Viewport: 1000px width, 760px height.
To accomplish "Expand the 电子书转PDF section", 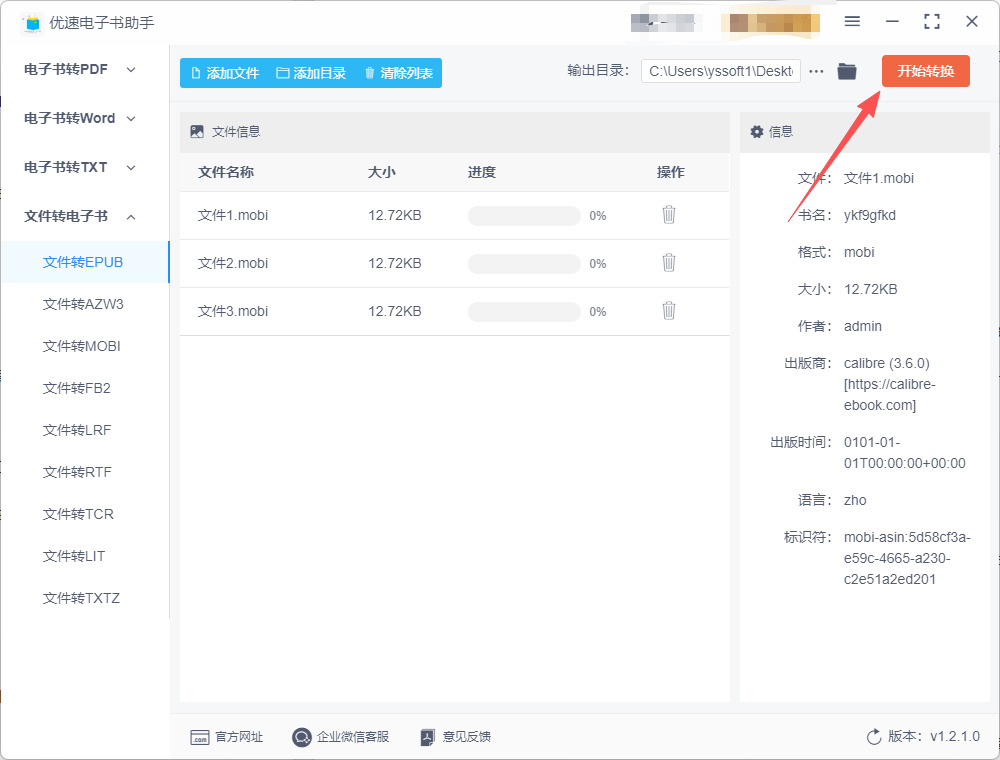I will (80, 69).
